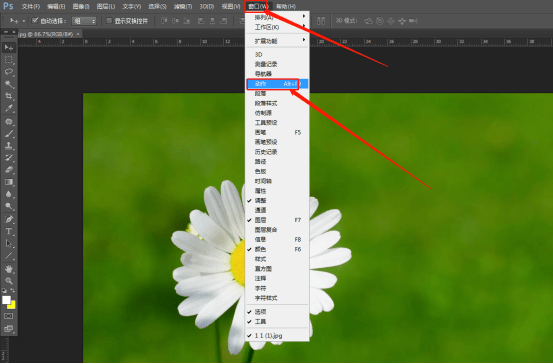553x364 pixels.
Task: Select the Rectangular Marquee tool
Action: pyautogui.click(x=9, y=60)
